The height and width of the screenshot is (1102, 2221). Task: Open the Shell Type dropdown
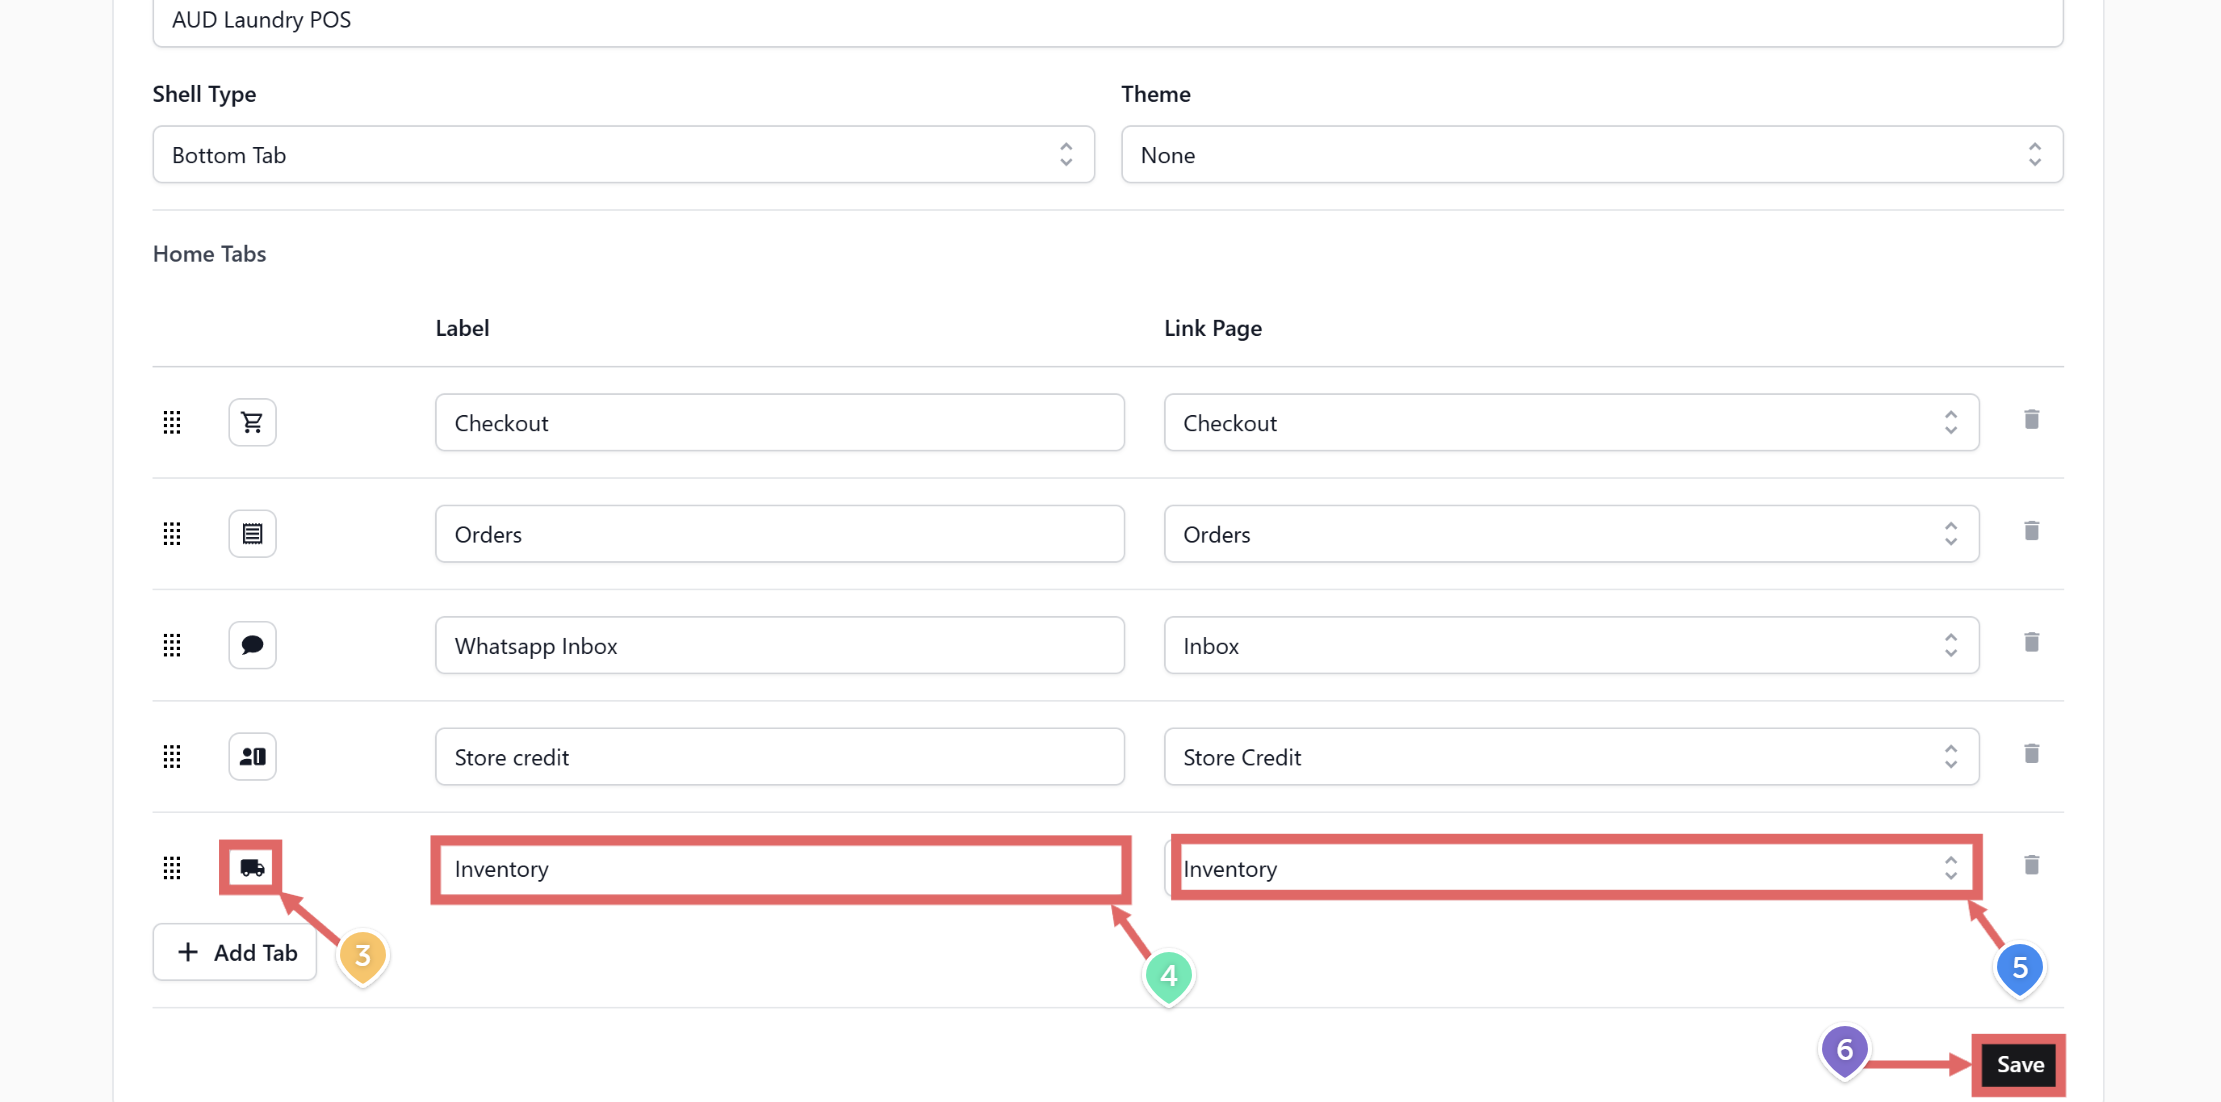click(x=623, y=155)
